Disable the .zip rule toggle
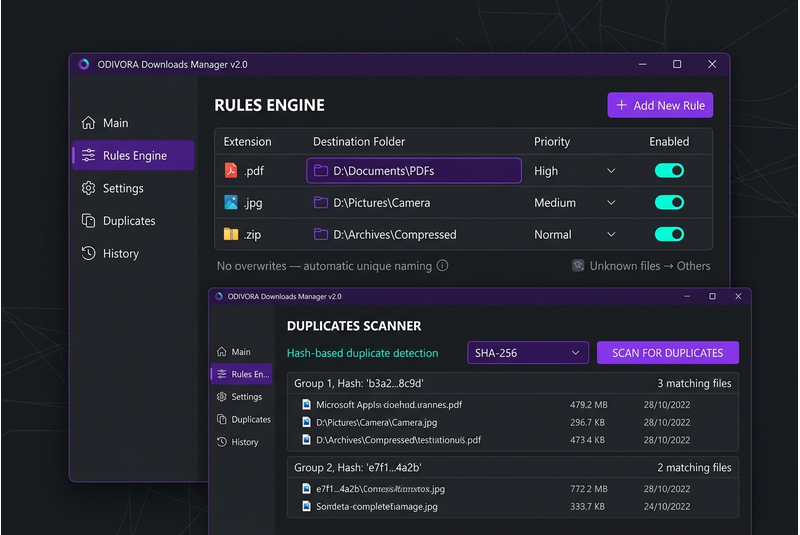The height and width of the screenshot is (535, 800). pyautogui.click(x=669, y=234)
